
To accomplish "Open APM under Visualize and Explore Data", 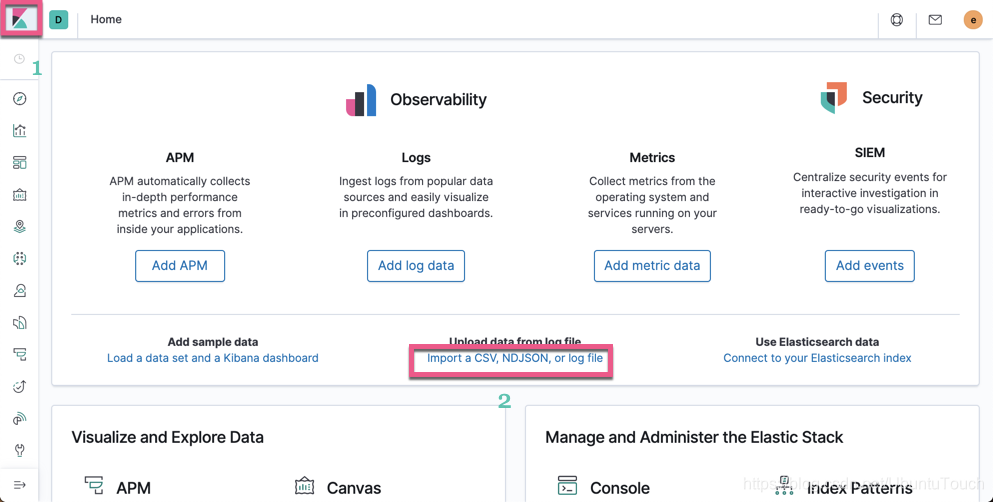I will point(134,488).
